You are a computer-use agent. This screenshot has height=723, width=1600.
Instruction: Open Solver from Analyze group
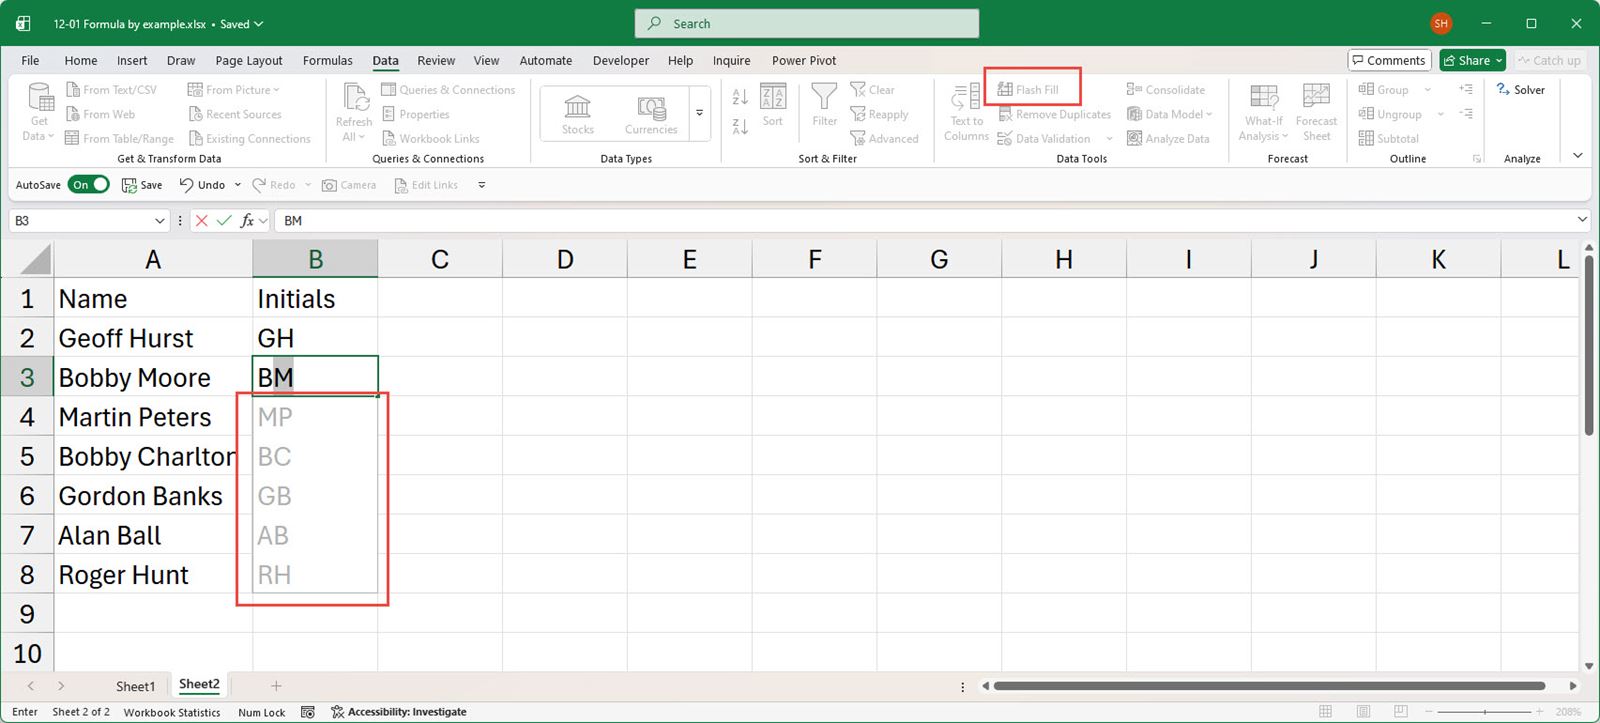[1520, 90]
